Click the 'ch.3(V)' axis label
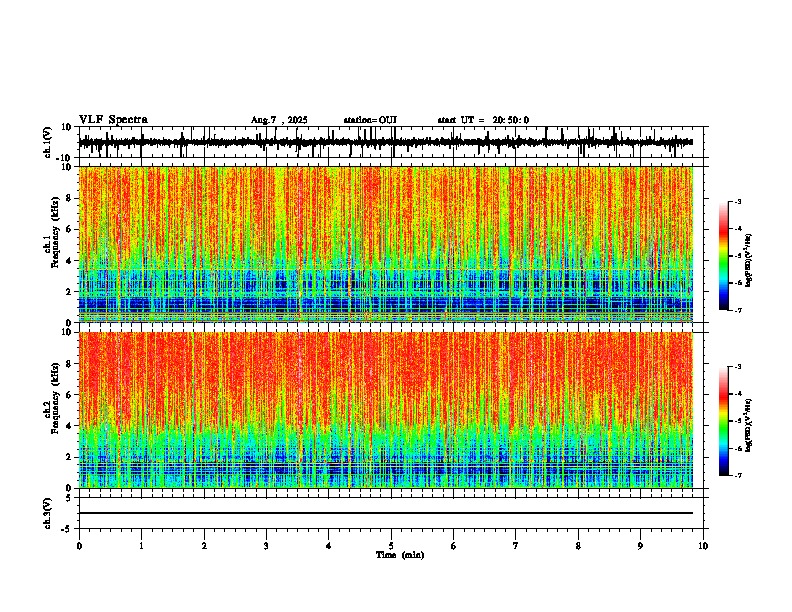This screenshot has height=612, width=792. click(x=48, y=513)
